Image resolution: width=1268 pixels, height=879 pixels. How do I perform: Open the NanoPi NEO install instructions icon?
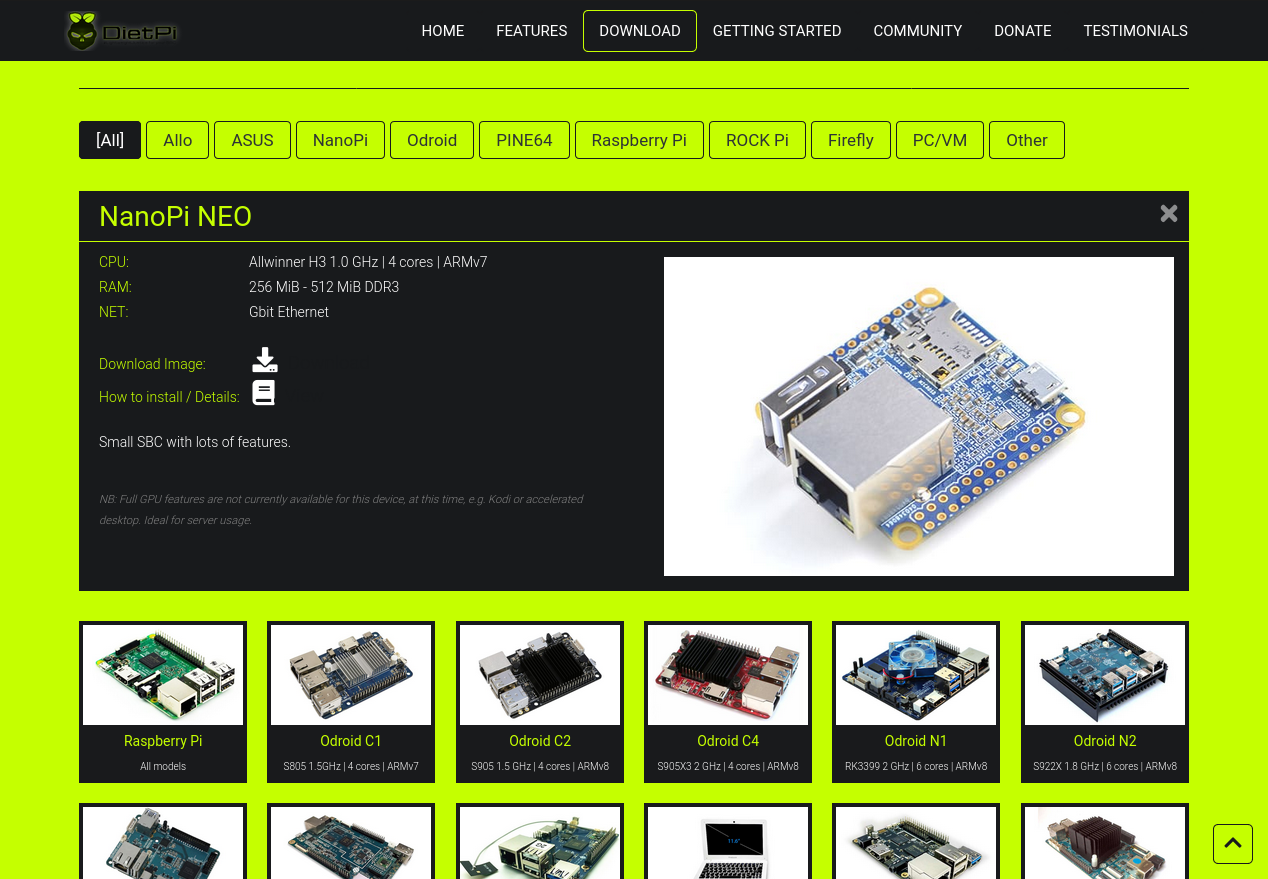pos(263,392)
